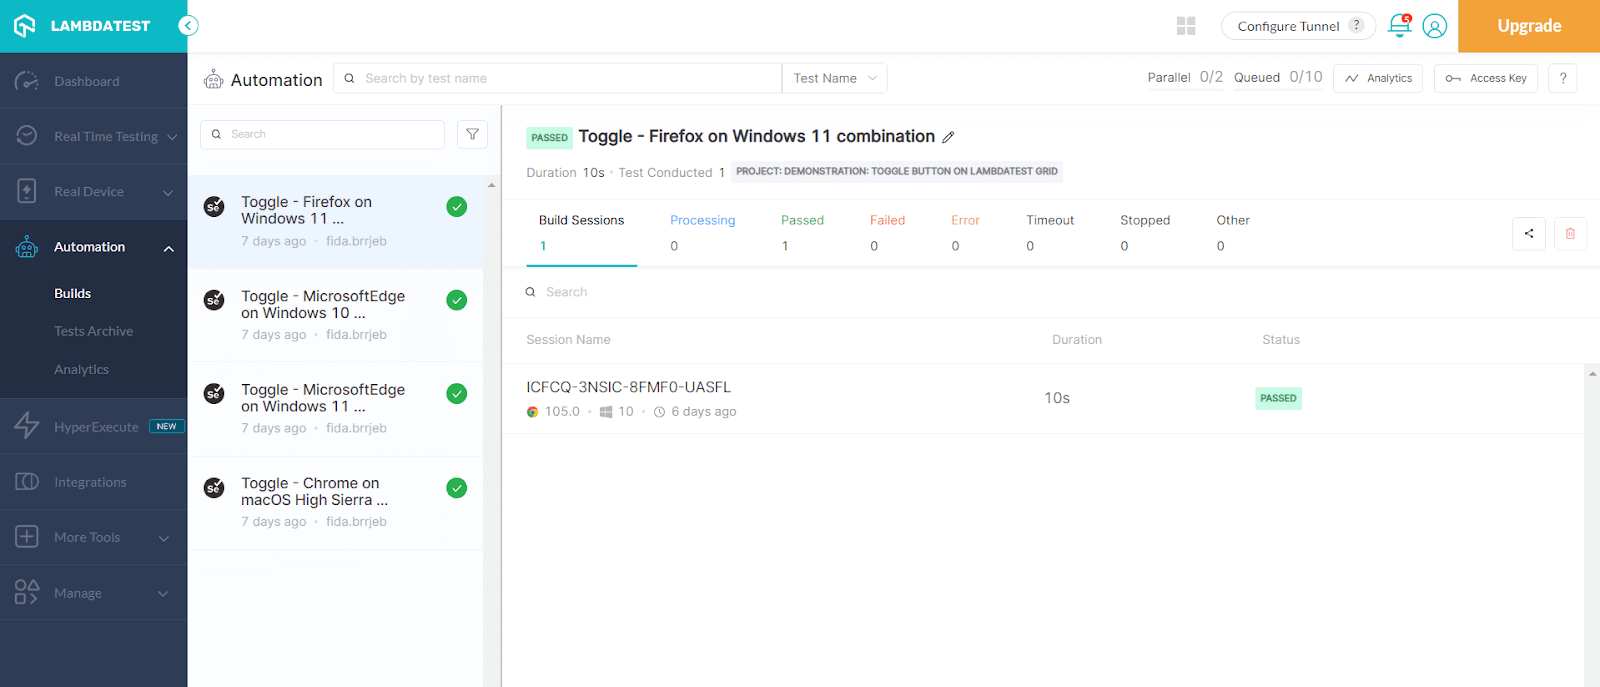Select Toggle - Firefox on Windows 11 build
This screenshot has width=1600, height=687.
336,221
